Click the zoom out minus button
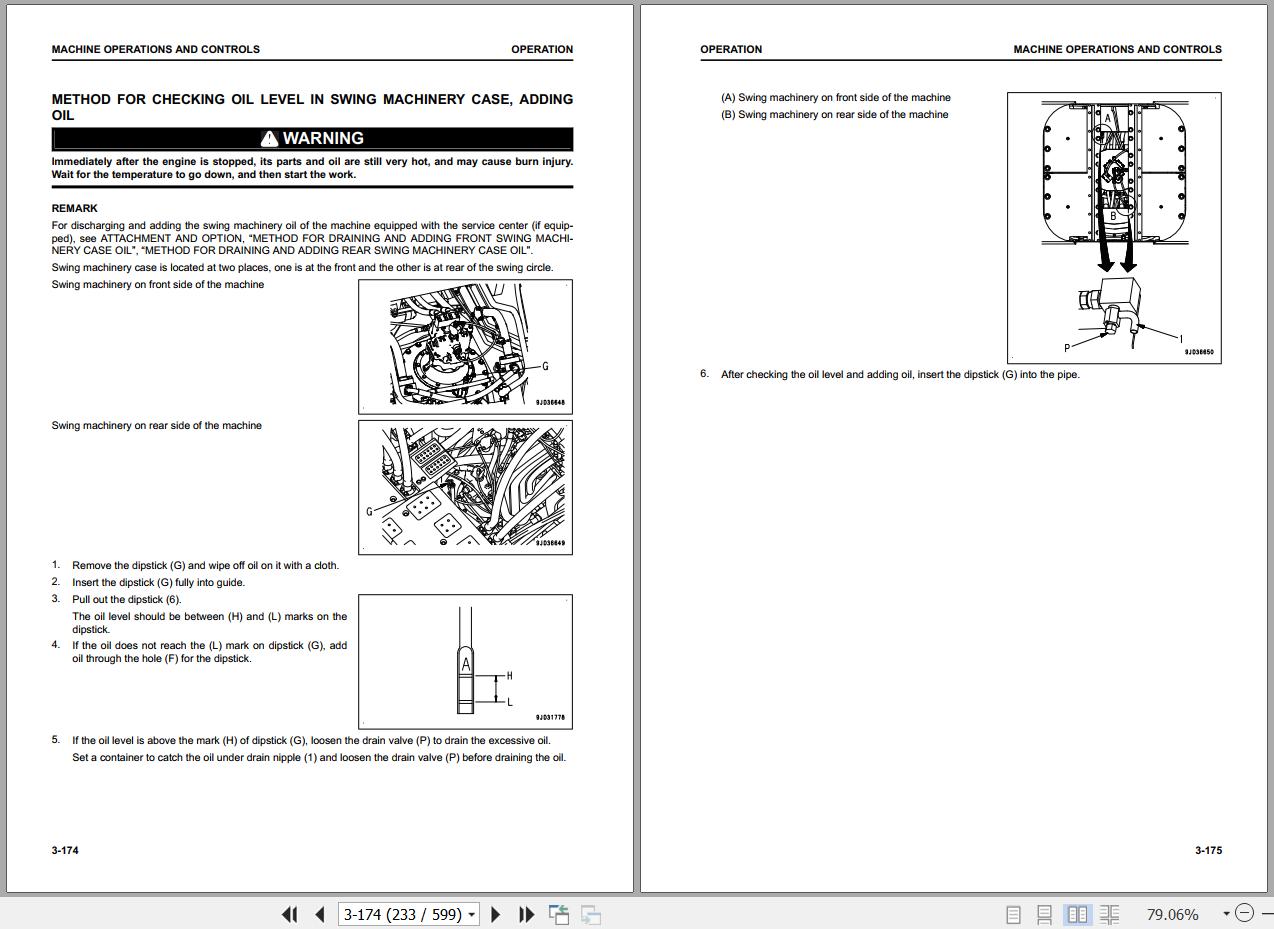Screen dimensions: 1274x929 tap(1244, 913)
